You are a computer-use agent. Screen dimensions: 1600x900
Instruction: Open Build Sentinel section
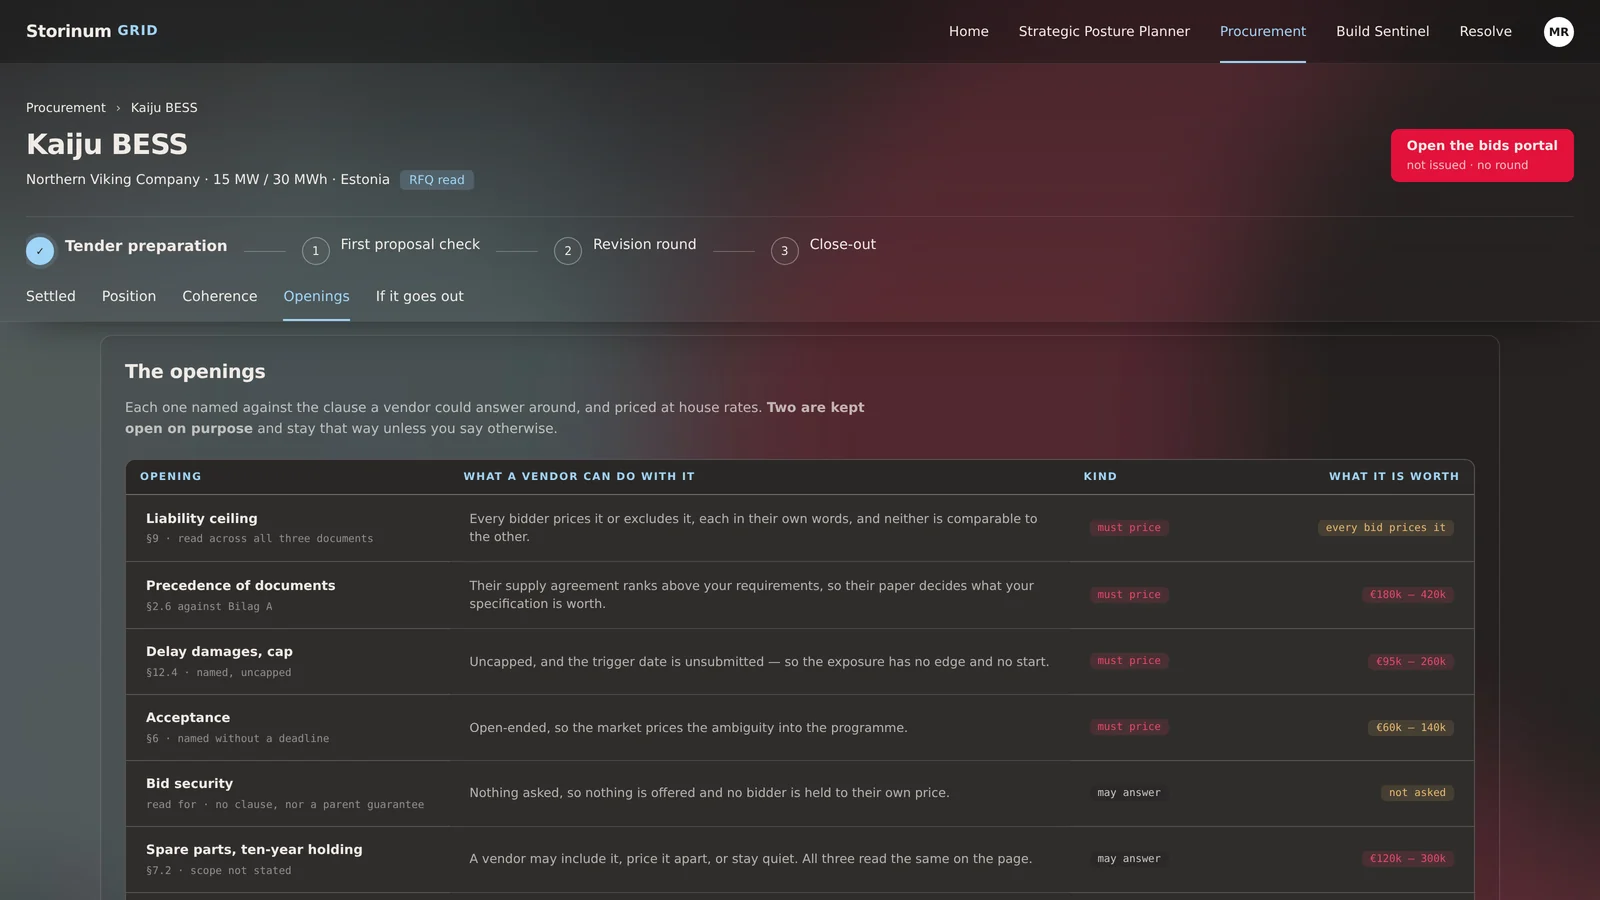pos(1382,31)
